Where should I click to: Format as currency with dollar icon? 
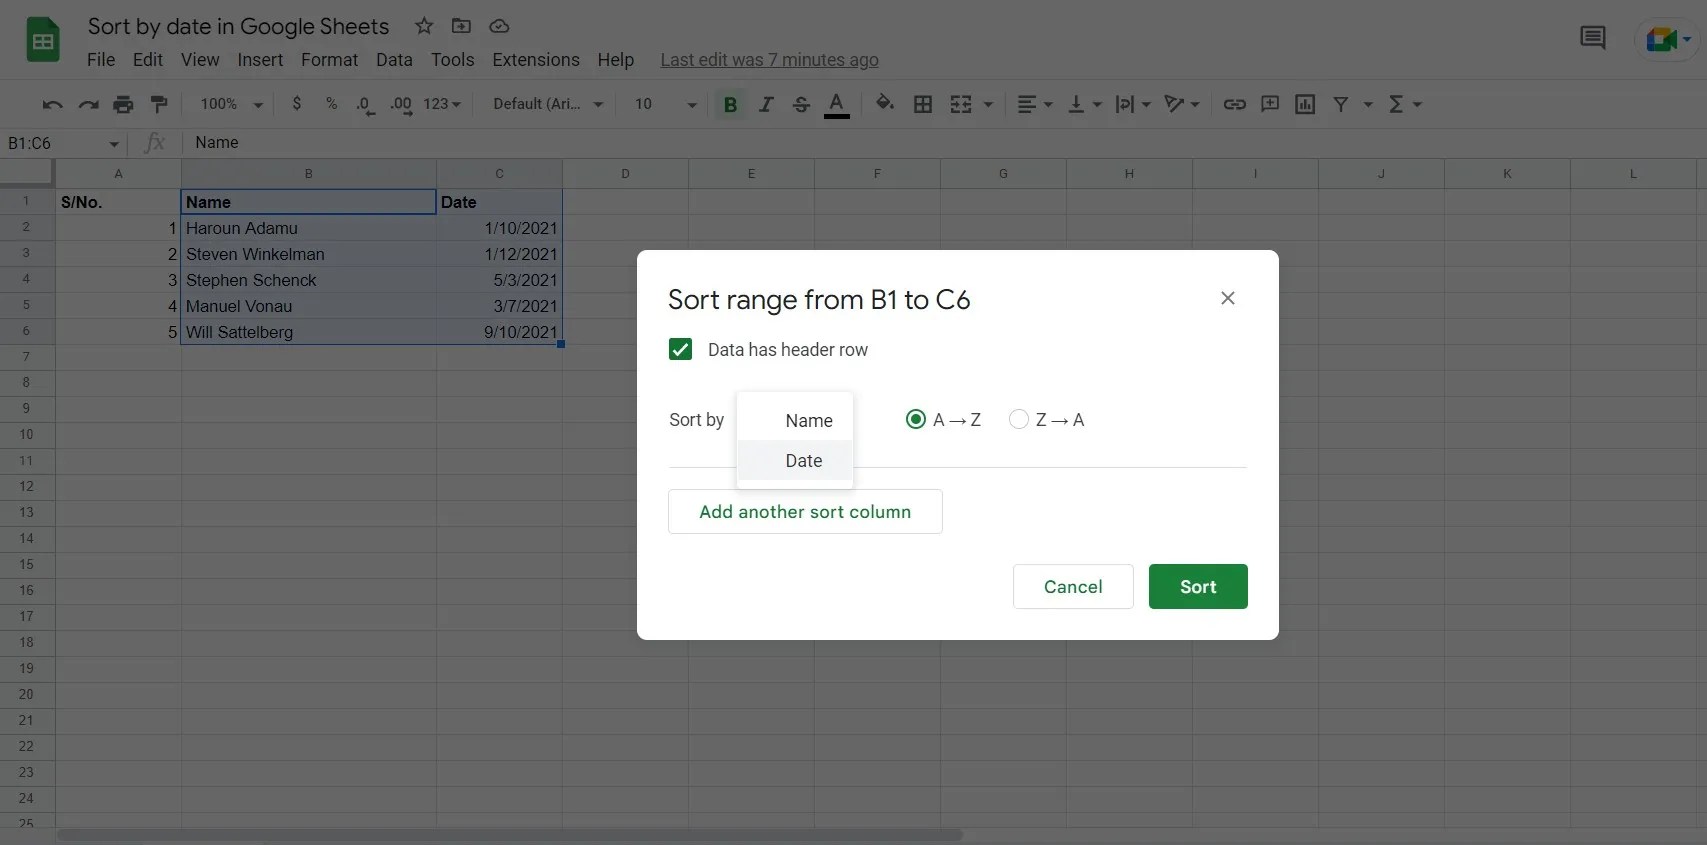297,103
